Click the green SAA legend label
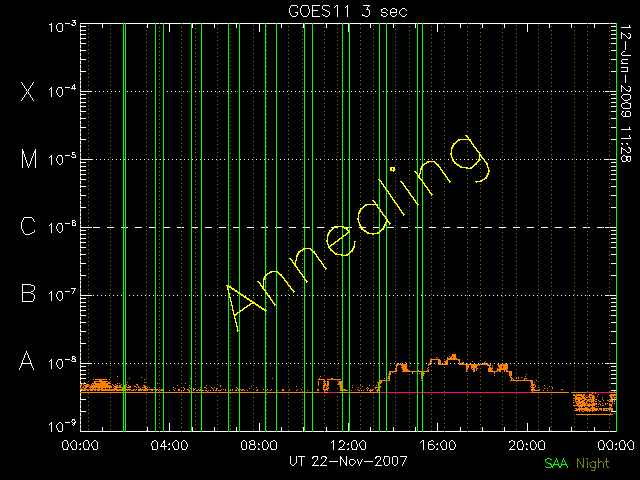Image resolution: width=640 pixels, height=480 pixels. pyautogui.click(x=556, y=463)
